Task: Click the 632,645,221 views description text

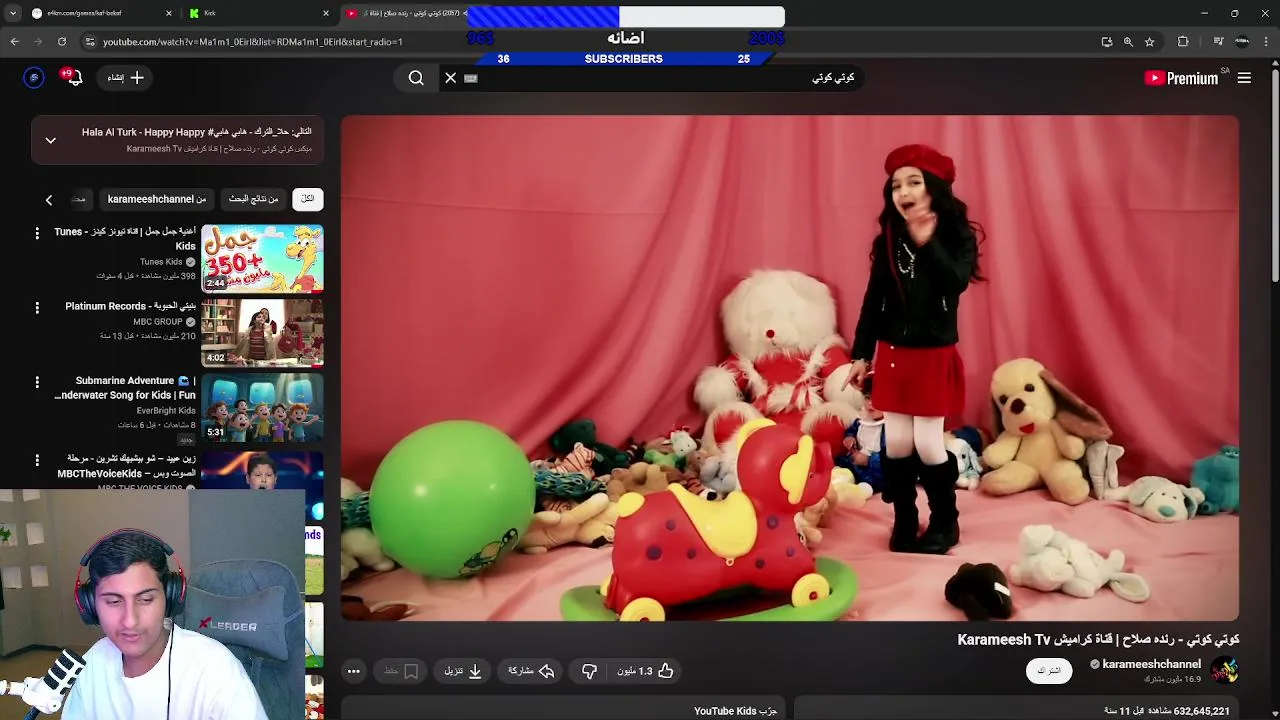Action: 1166,711
